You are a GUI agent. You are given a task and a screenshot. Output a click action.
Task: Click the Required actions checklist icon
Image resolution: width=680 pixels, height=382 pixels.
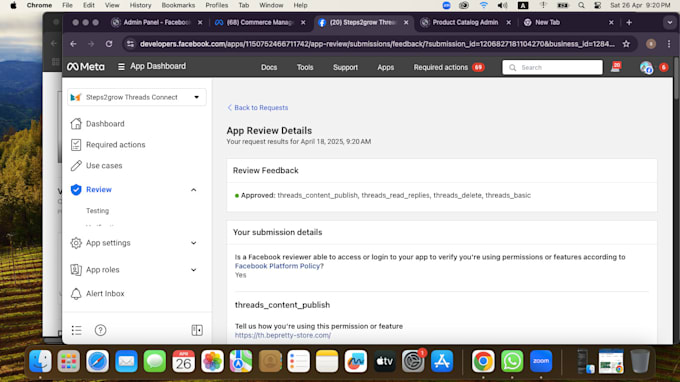click(76, 144)
